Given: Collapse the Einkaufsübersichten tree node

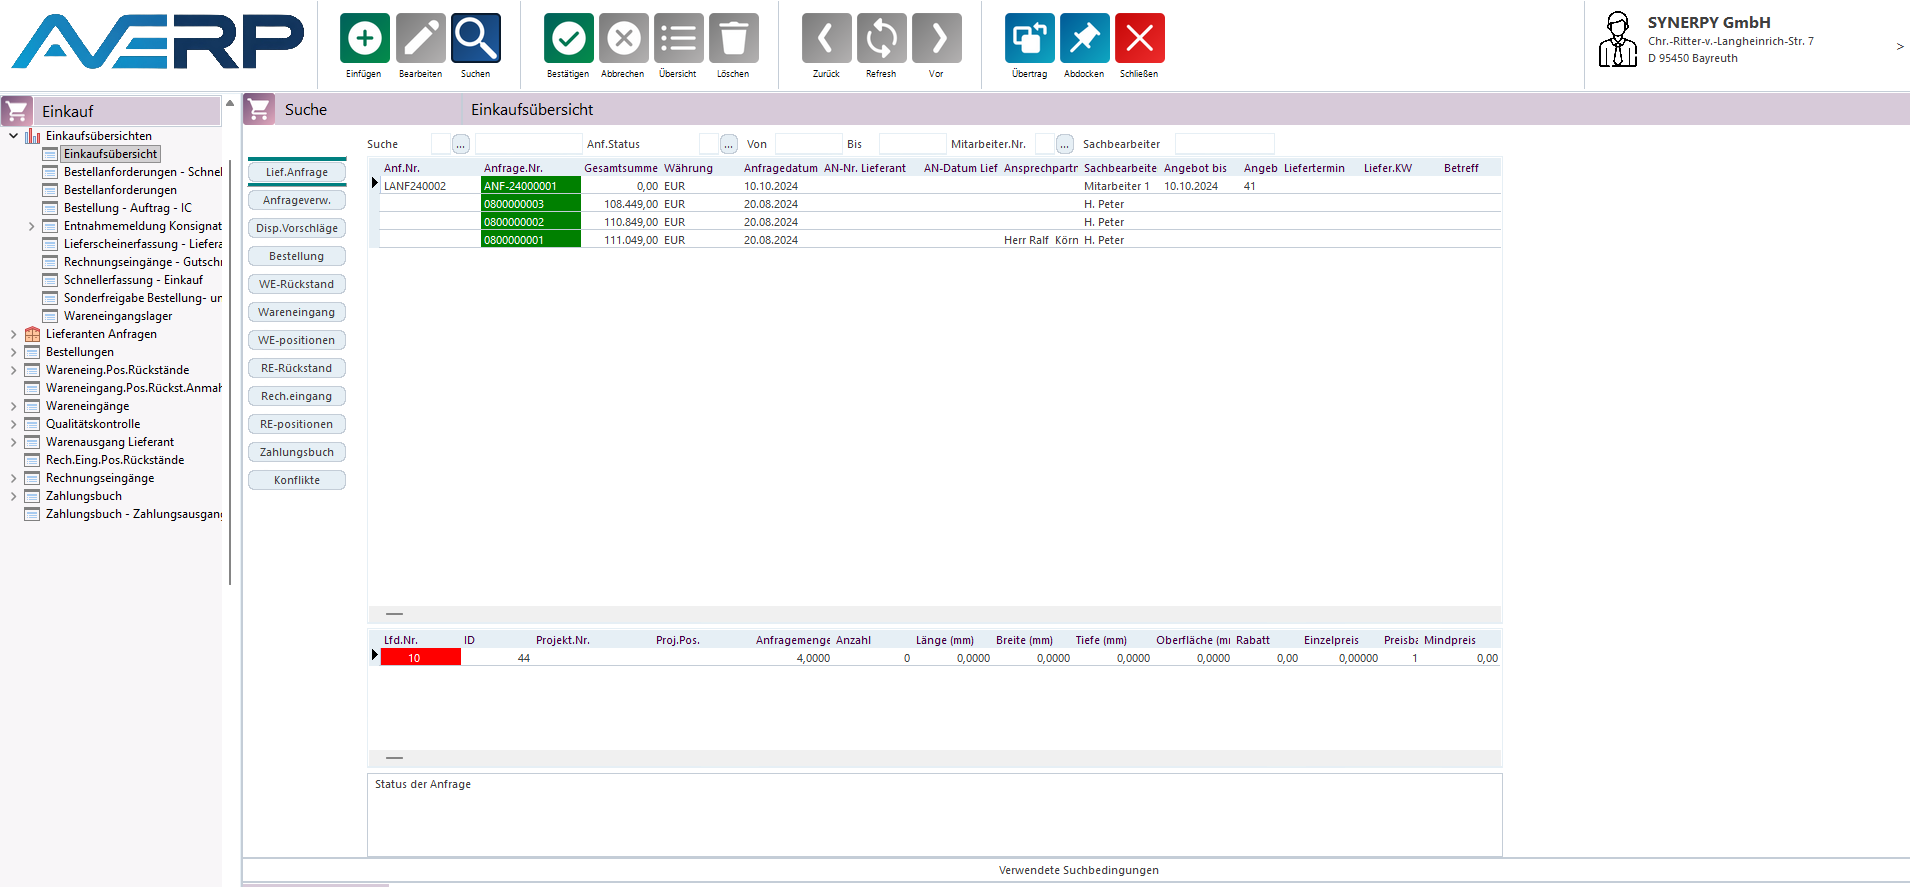Looking at the screenshot, I should [13, 136].
